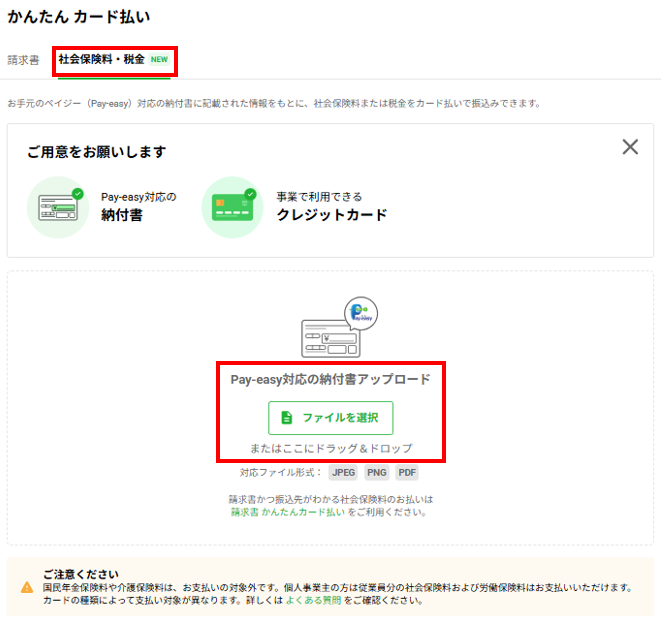Image resolution: width=665 pixels, height=619 pixels.
Task: Click the ご注意ください heading
Action: [x=81, y=574]
